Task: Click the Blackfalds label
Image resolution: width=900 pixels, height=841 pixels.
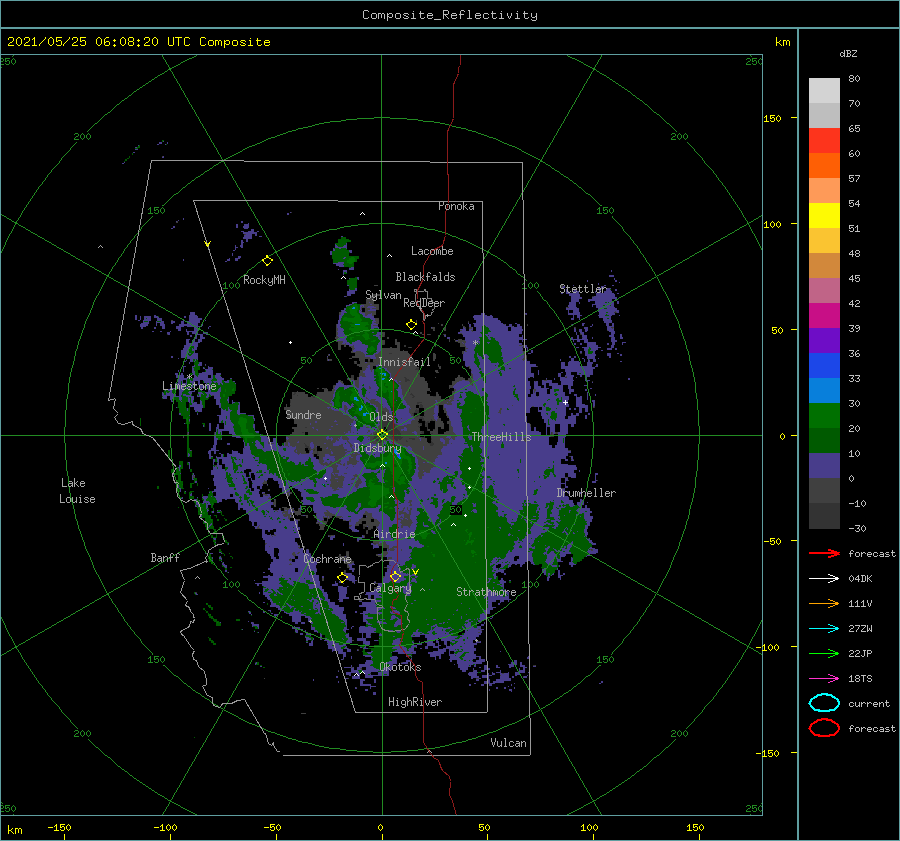Action: (x=425, y=277)
